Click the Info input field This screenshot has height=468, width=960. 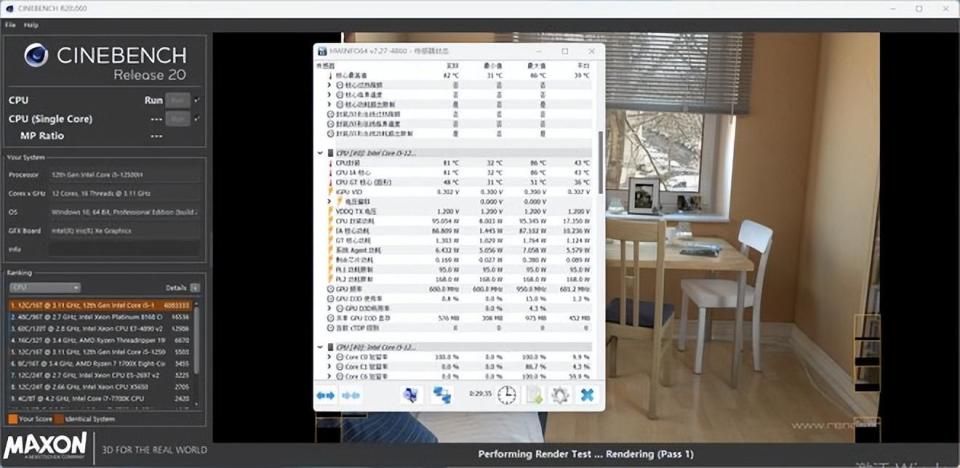click(x=124, y=249)
